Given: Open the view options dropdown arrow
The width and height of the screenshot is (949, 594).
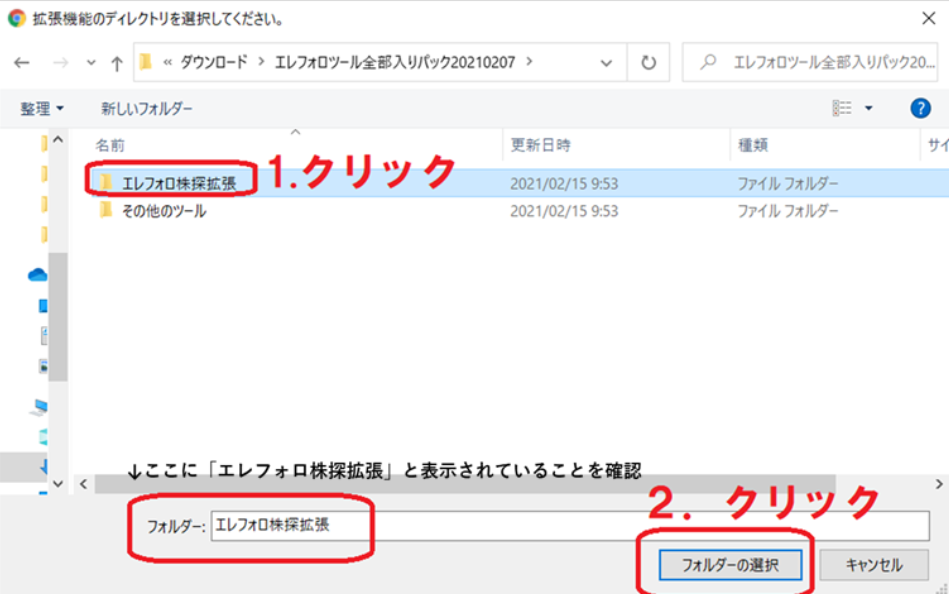Looking at the screenshot, I should (x=869, y=108).
